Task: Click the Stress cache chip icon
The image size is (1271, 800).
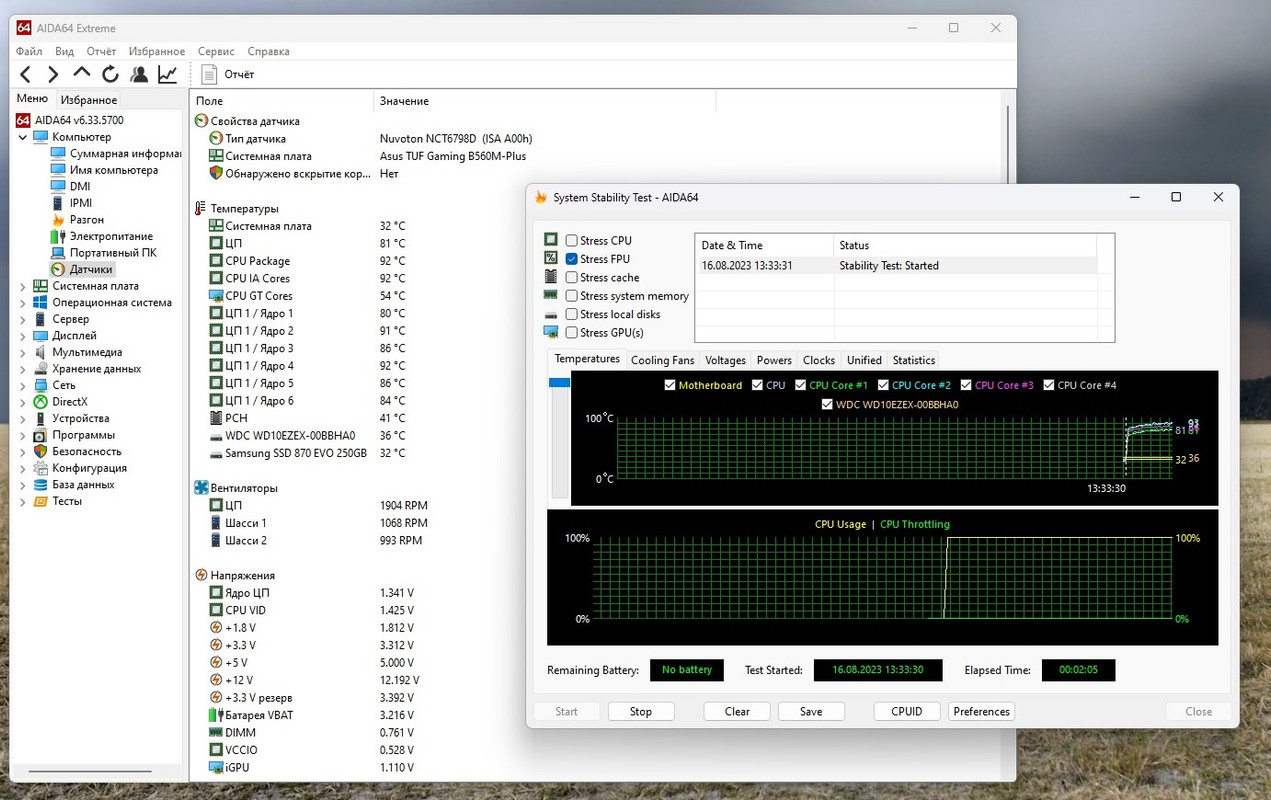Action: [x=551, y=277]
